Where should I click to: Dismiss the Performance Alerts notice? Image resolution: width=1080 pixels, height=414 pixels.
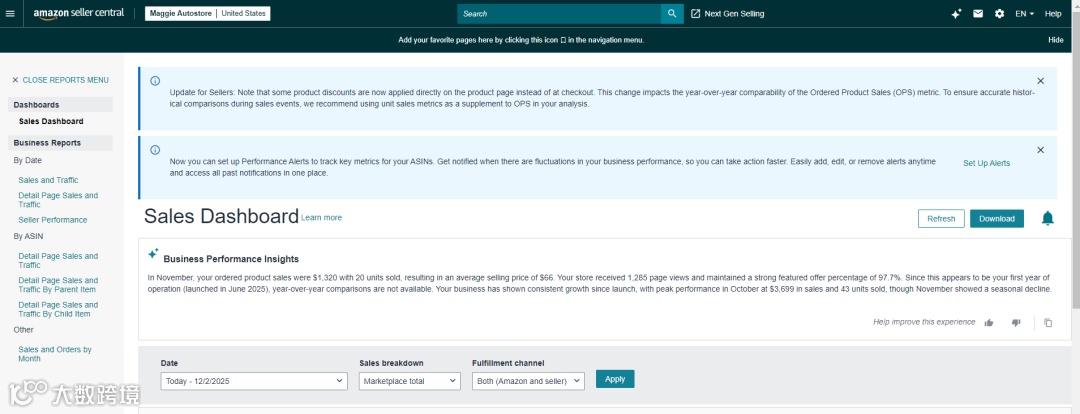(1040, 149)
